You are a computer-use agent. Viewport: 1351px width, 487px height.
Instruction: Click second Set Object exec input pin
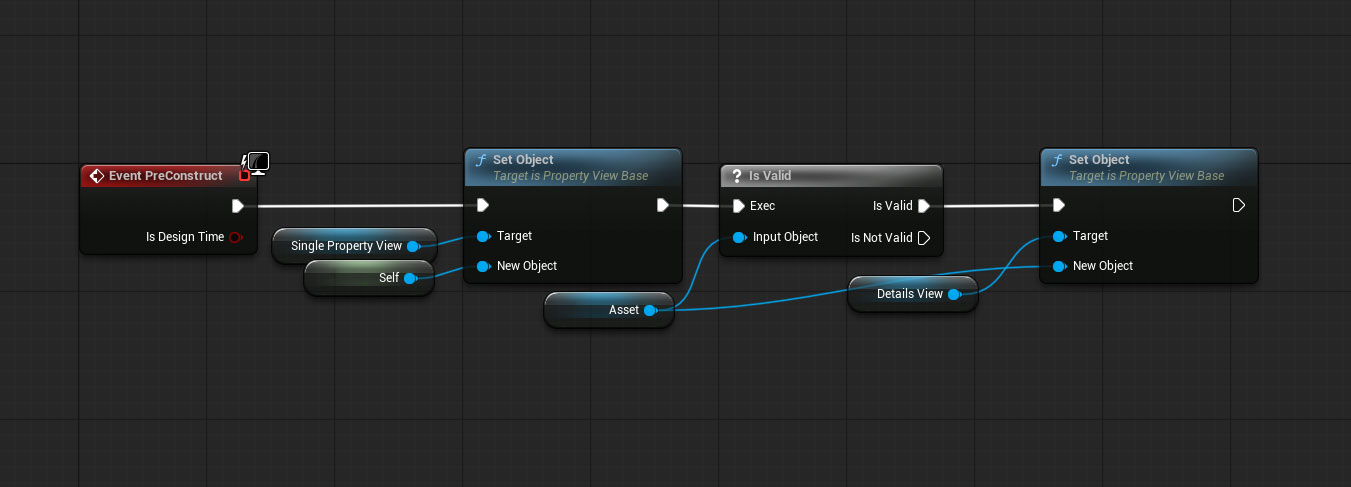(x=1059, y=205)
